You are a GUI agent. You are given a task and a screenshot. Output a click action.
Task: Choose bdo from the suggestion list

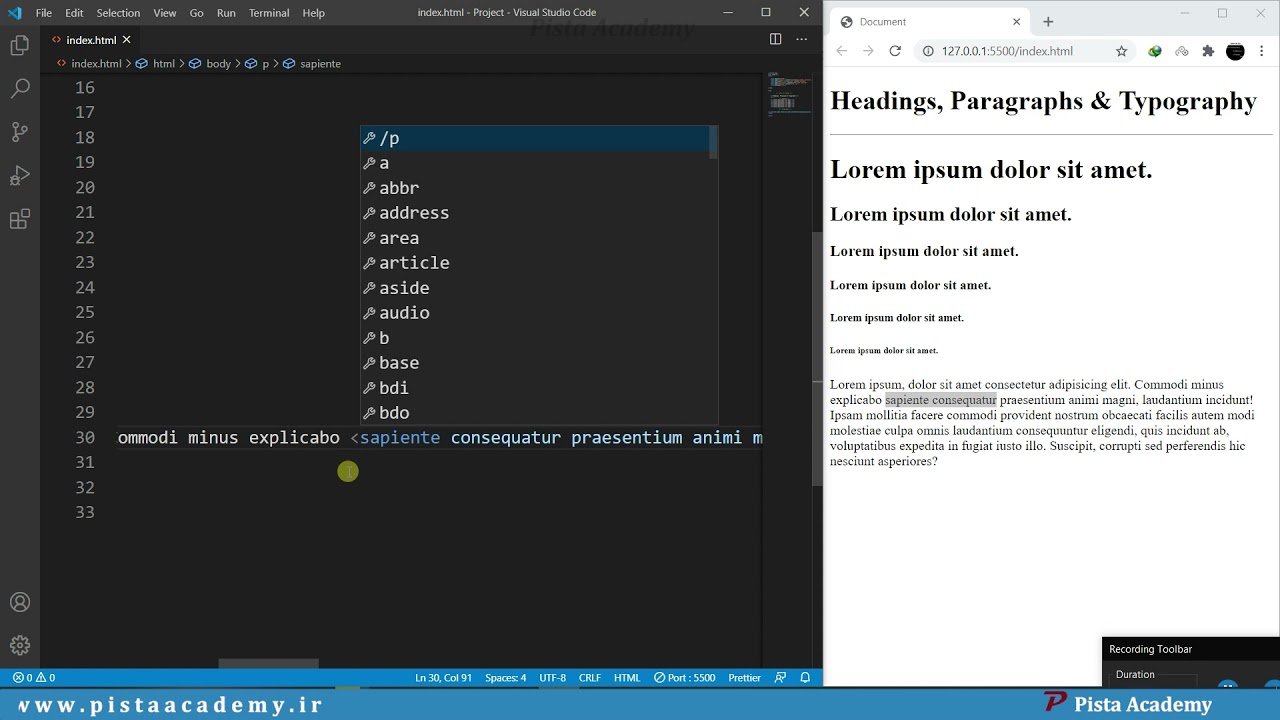coord(535,413)
